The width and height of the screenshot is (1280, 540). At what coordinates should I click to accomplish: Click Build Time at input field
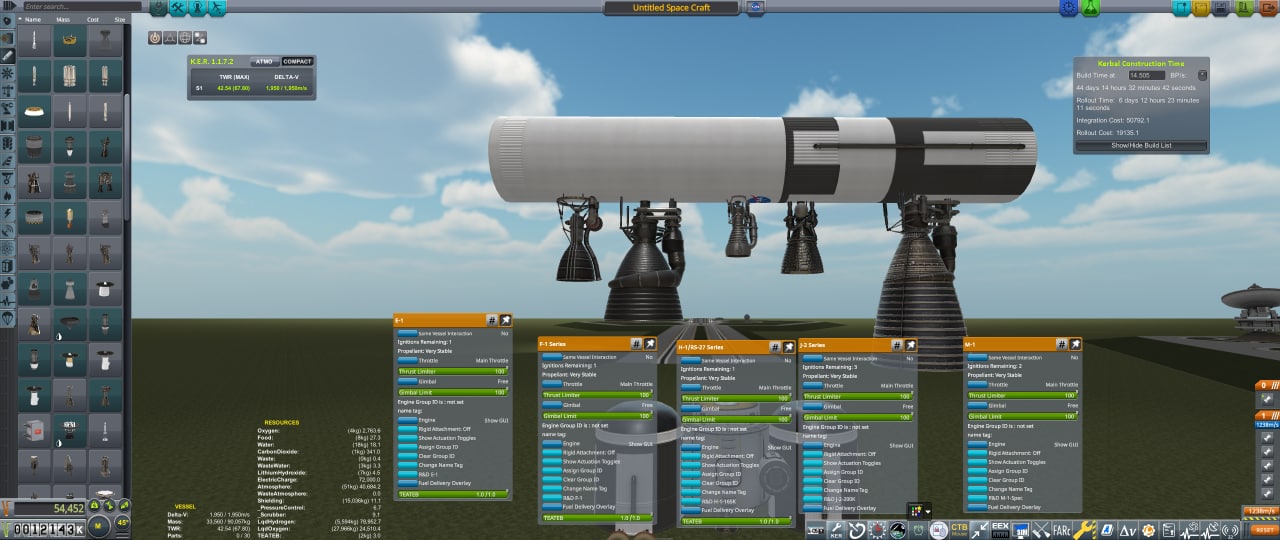click(1146, 75)
